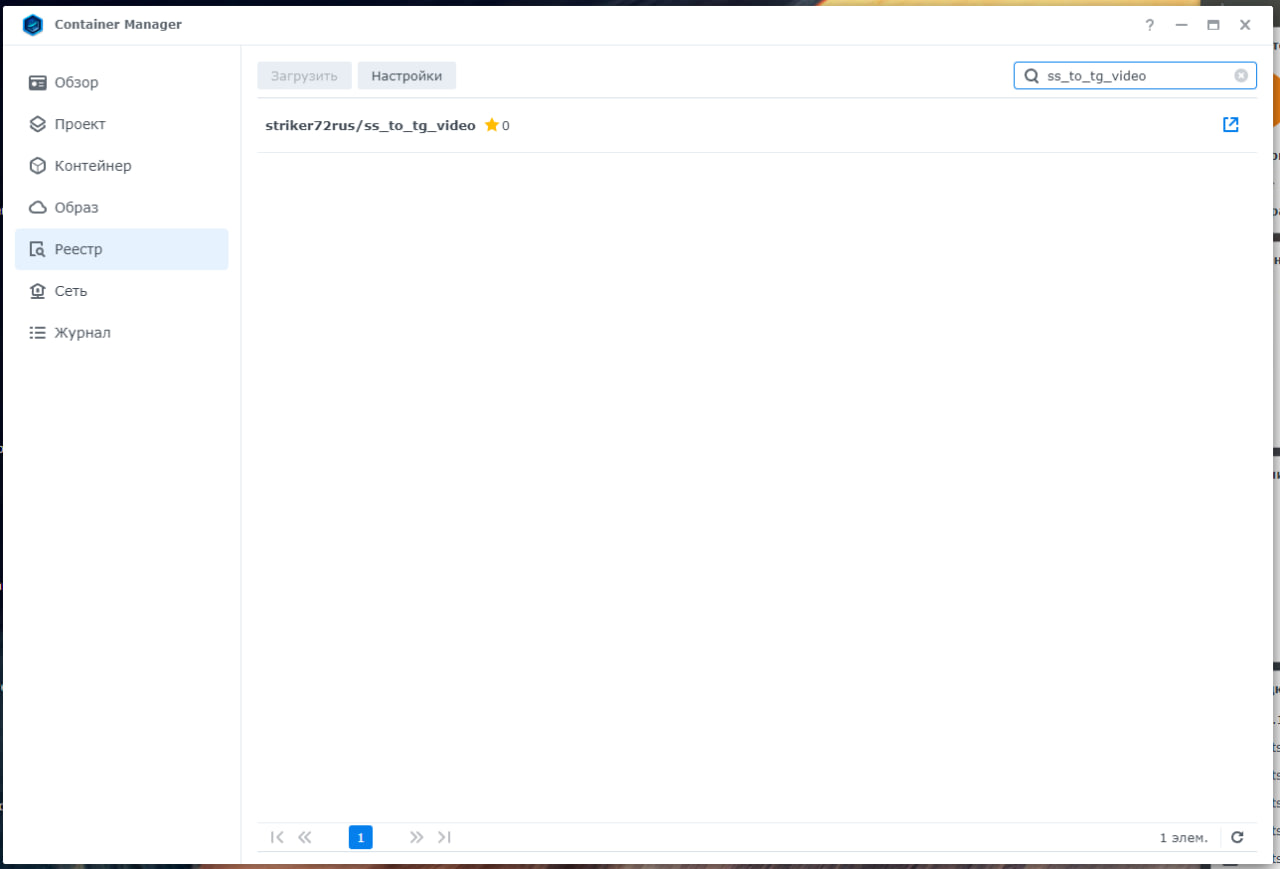1280x869 pixels.
Task: Select the Реестр sidebar item
Action: tap(121, 249)
